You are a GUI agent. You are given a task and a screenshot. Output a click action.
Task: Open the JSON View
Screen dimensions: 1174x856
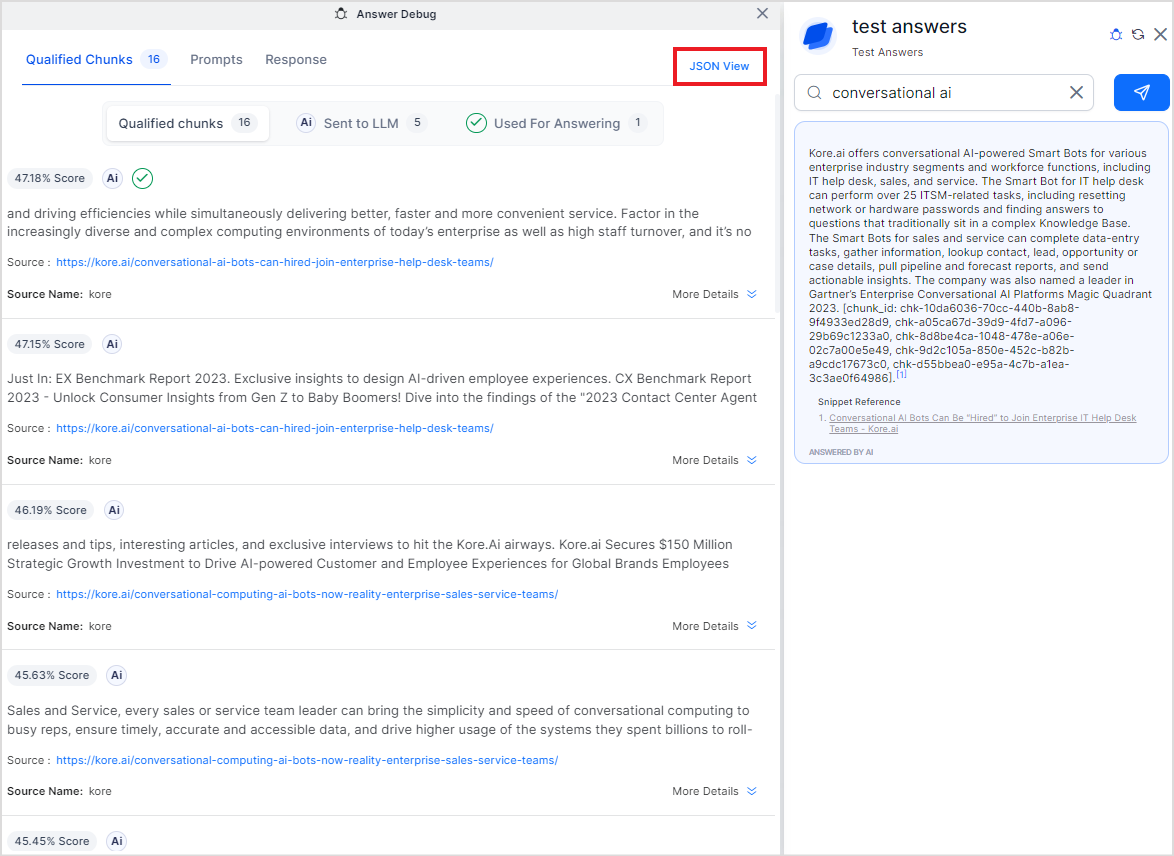click(719, 66)
